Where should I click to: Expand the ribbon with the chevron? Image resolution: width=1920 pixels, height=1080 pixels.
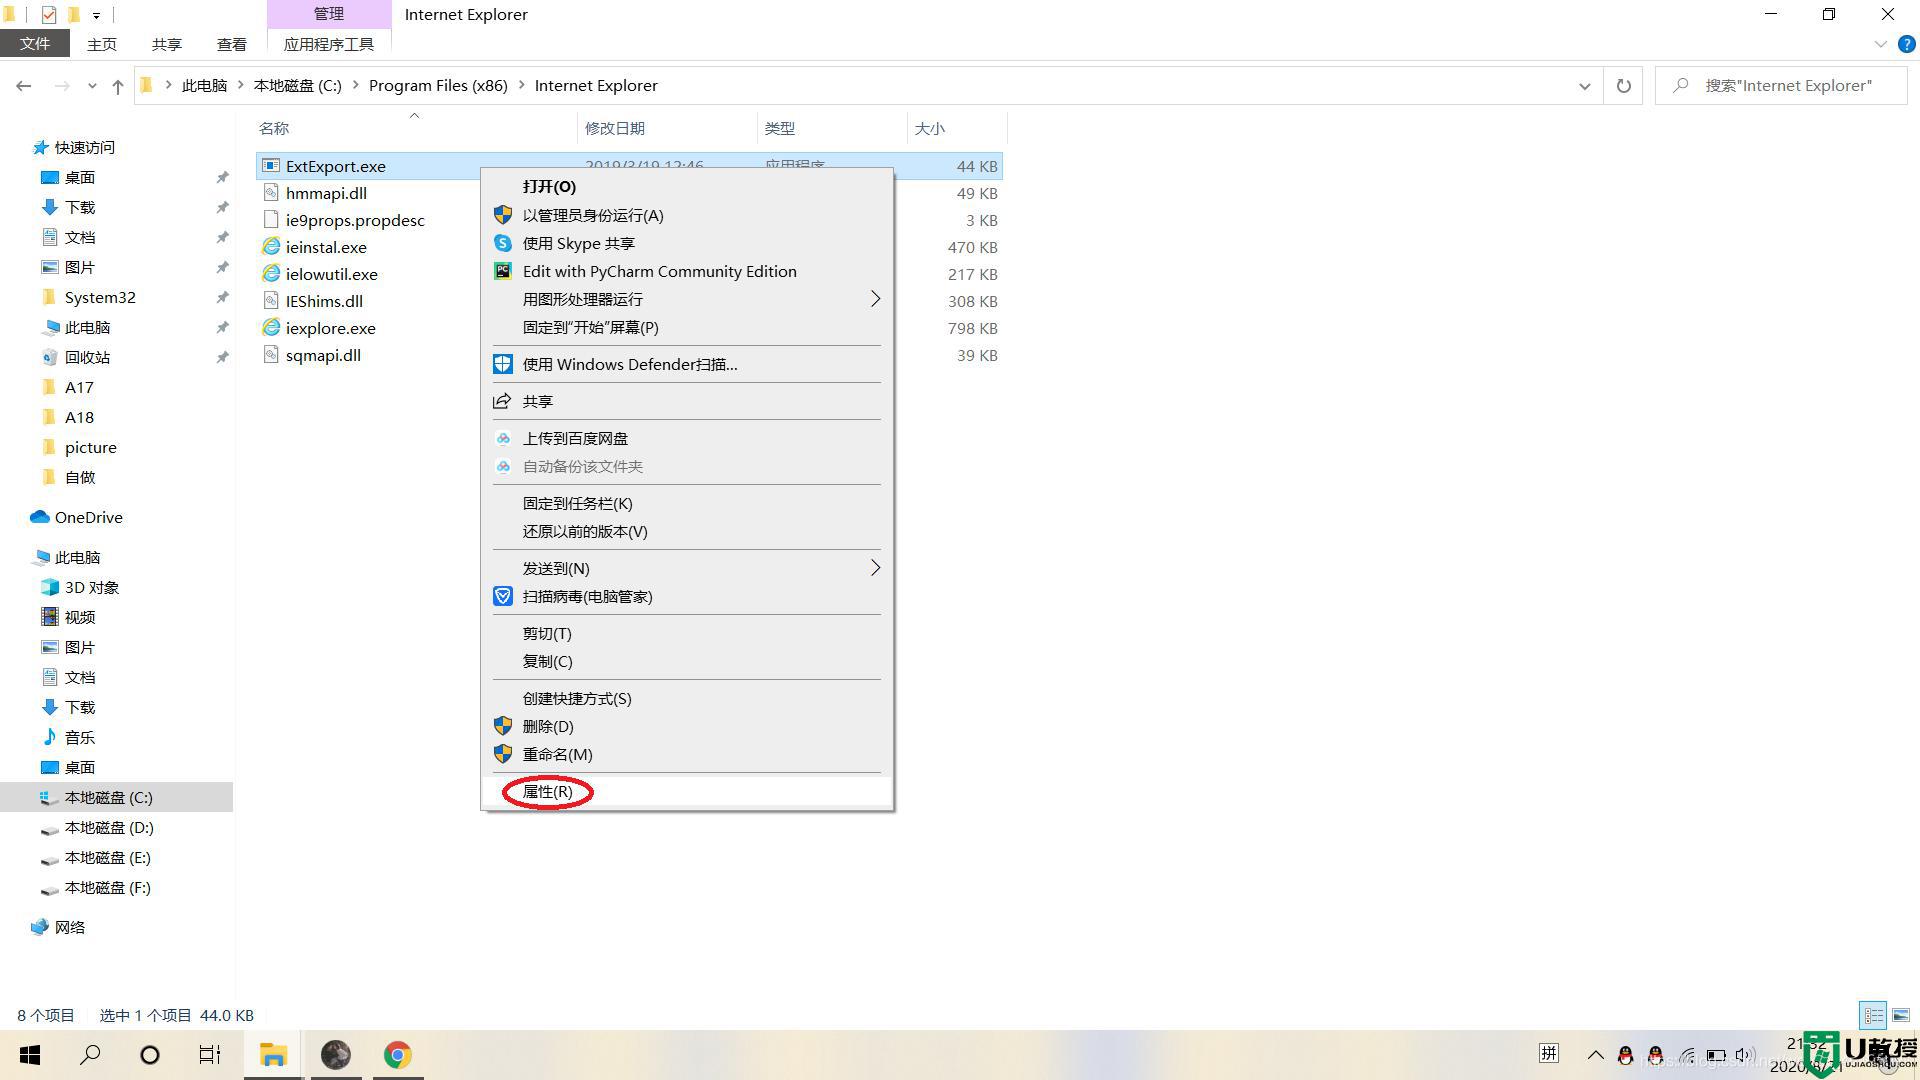click(x=1880, y=44)
